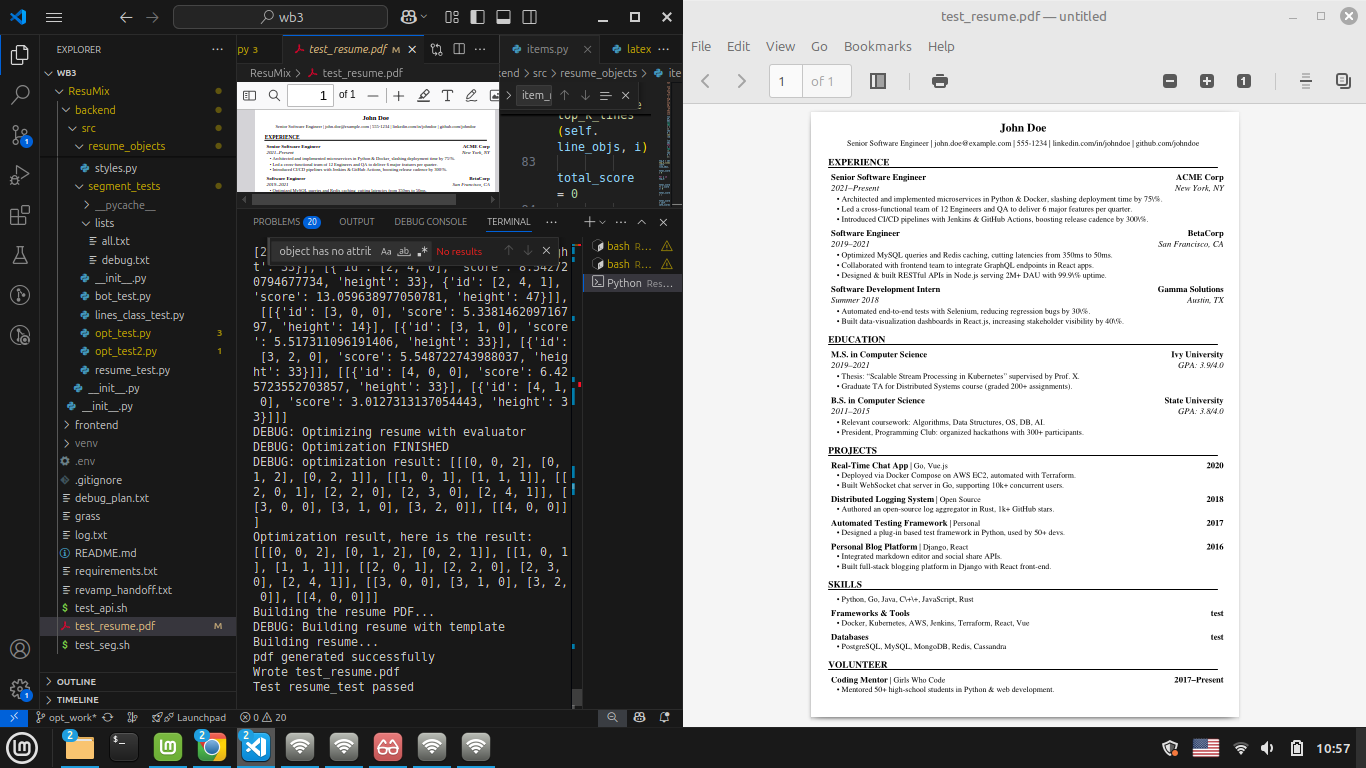Open changes compare icon beside test_resume.pdf tab

pyautogui.click(x=436, y=49)
